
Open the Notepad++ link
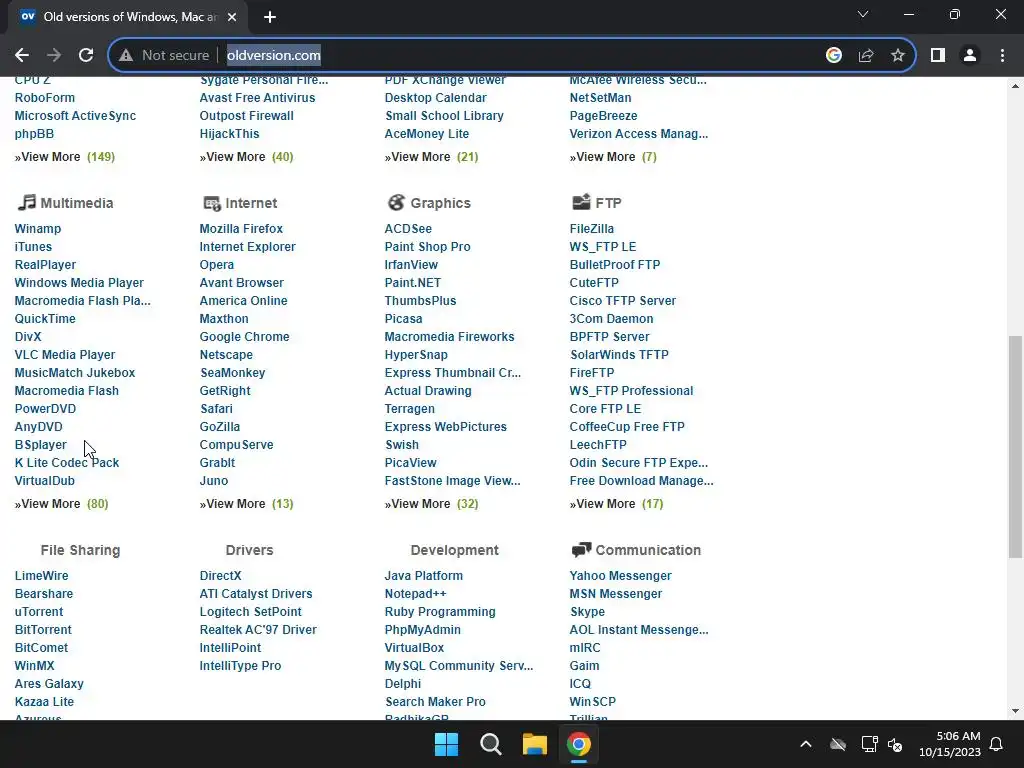tap(415, 594)
